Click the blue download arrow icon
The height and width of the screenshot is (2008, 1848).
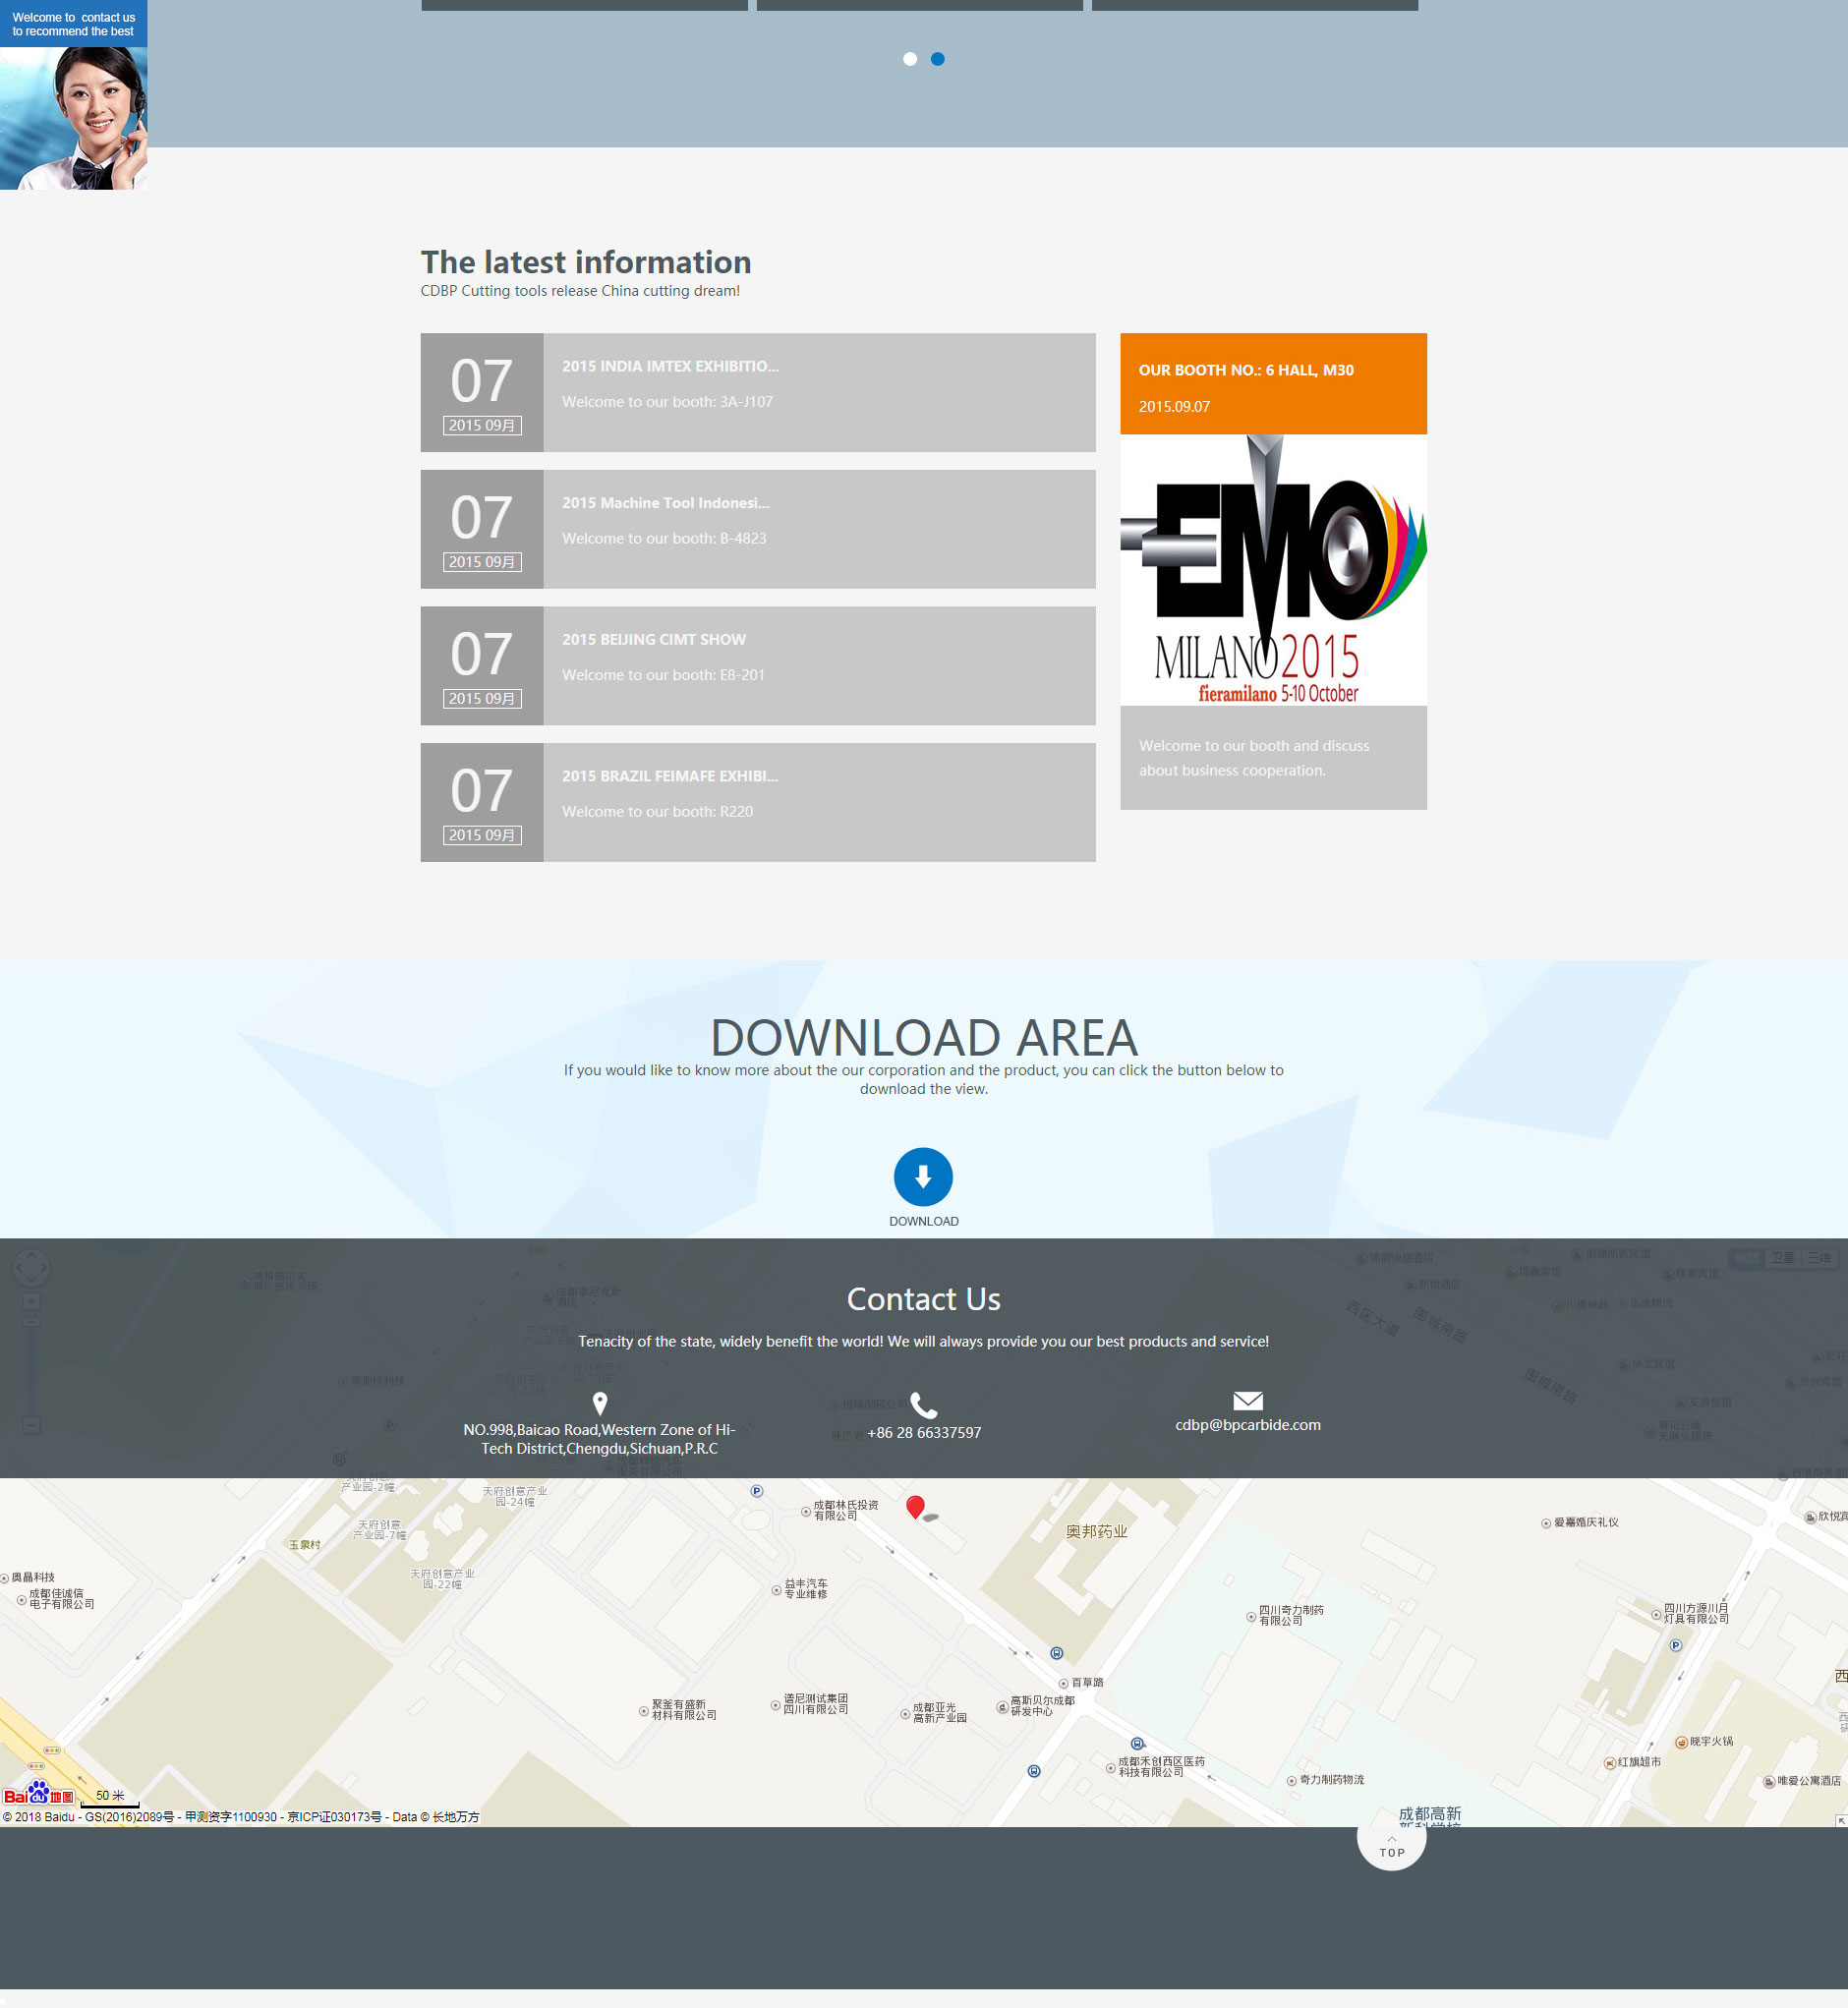click(923, 1176)
